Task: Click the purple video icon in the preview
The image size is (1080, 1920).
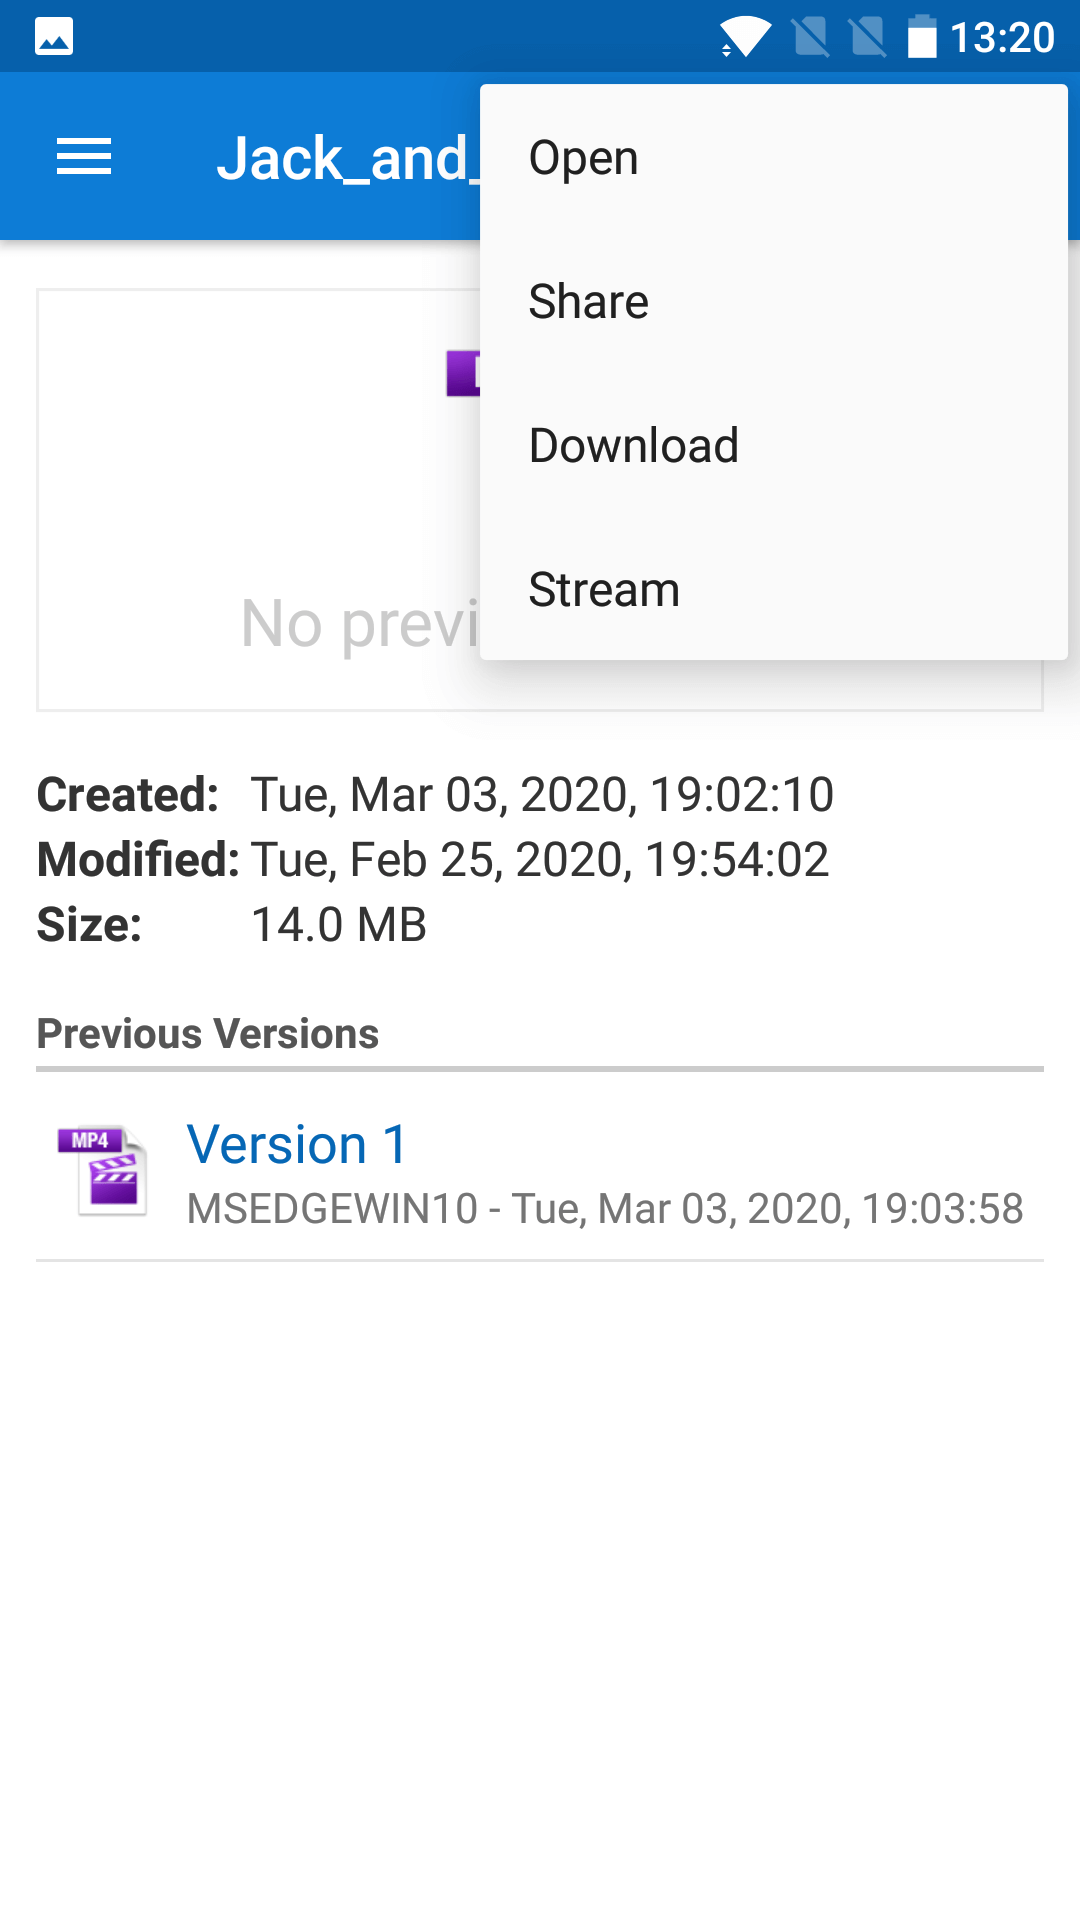Action: coord(463,374)
